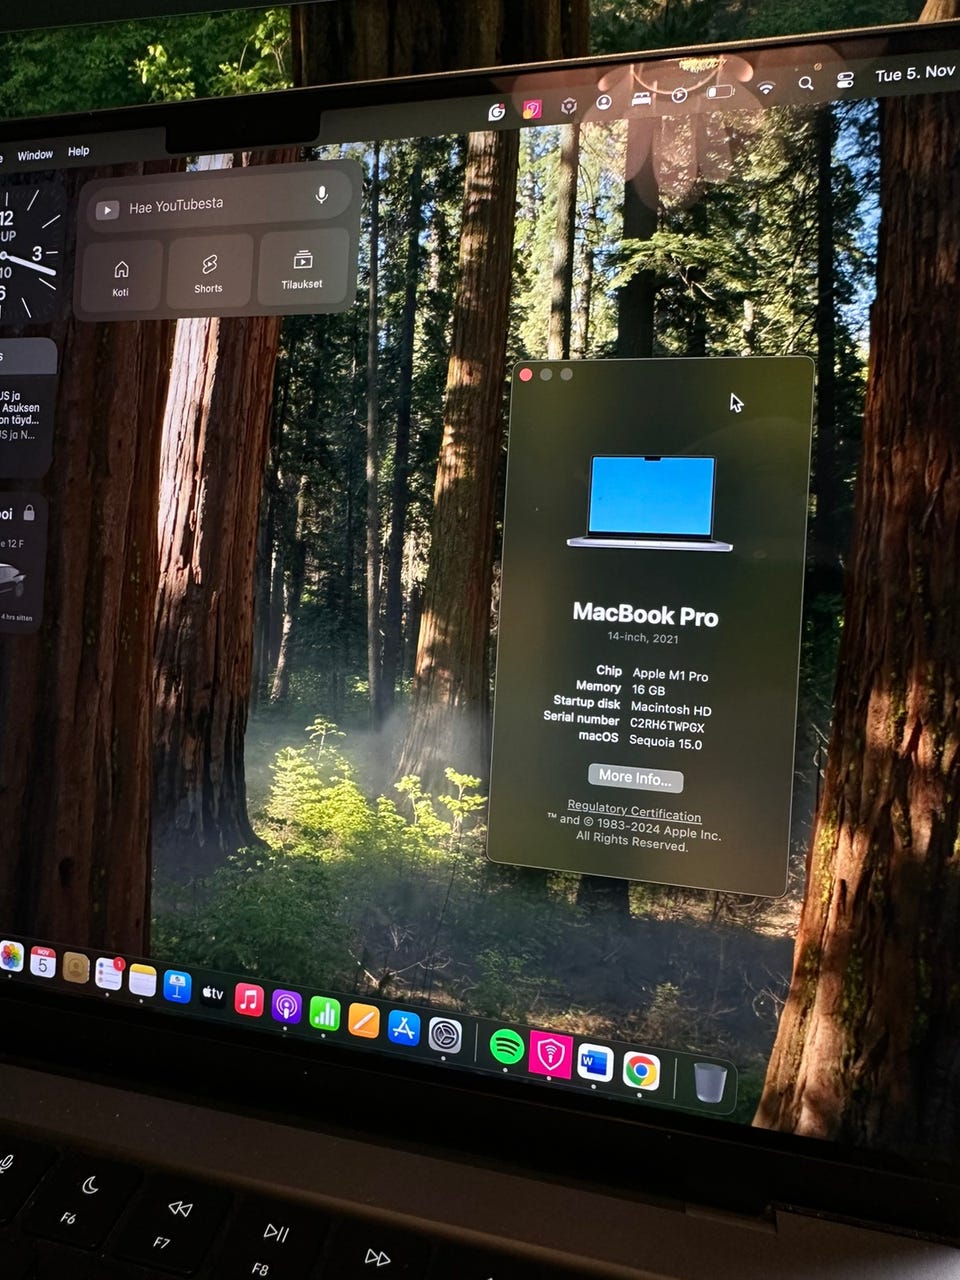Viewport: 960px width, 1280px height.
Task: Show battery status in the menu bar
Action: [720, 92]
